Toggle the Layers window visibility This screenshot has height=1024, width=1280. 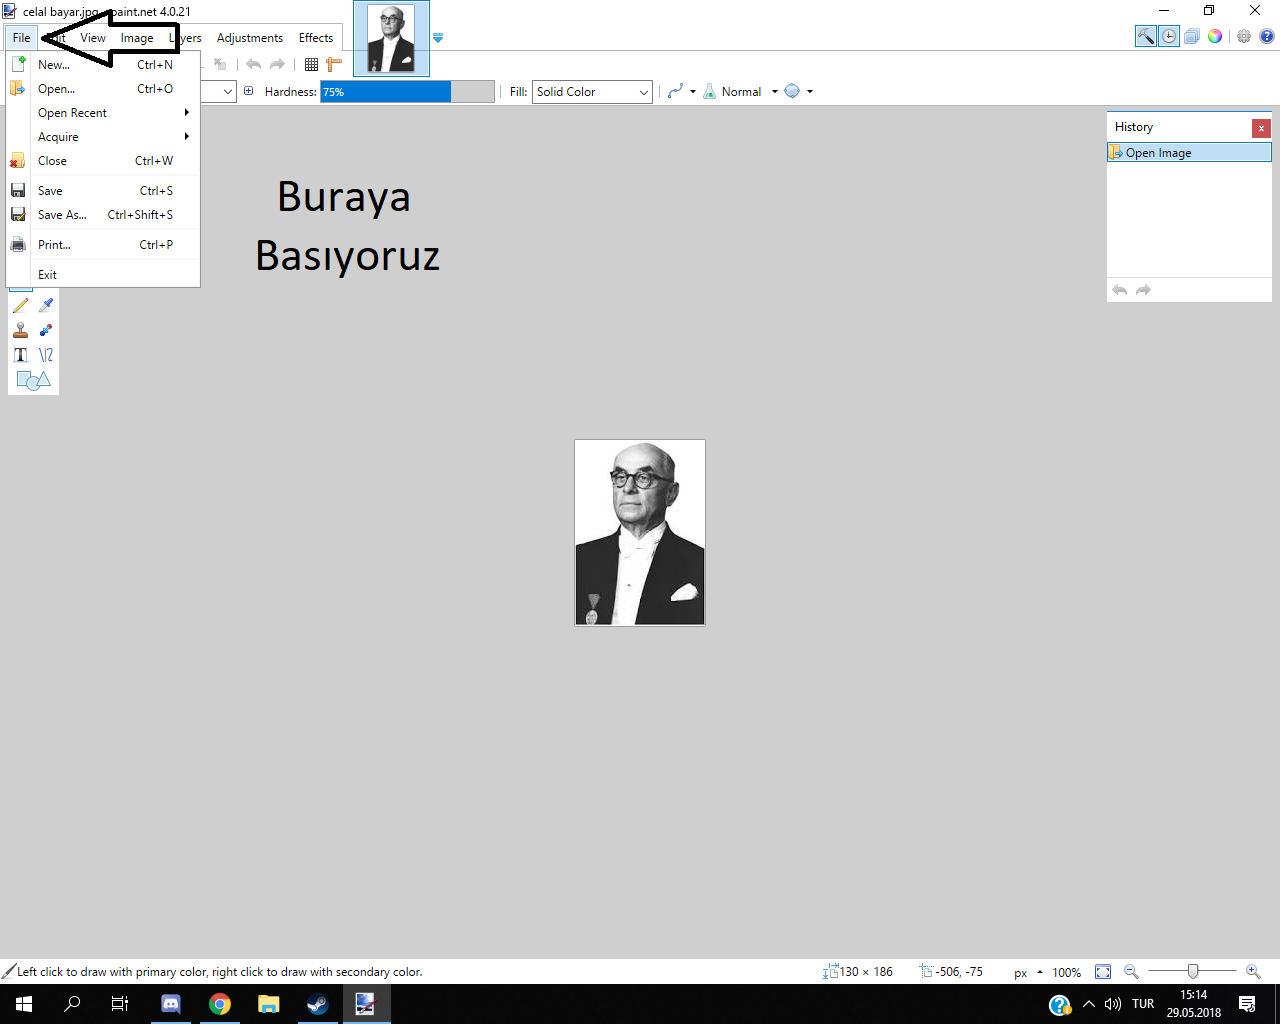point(1192,36)
